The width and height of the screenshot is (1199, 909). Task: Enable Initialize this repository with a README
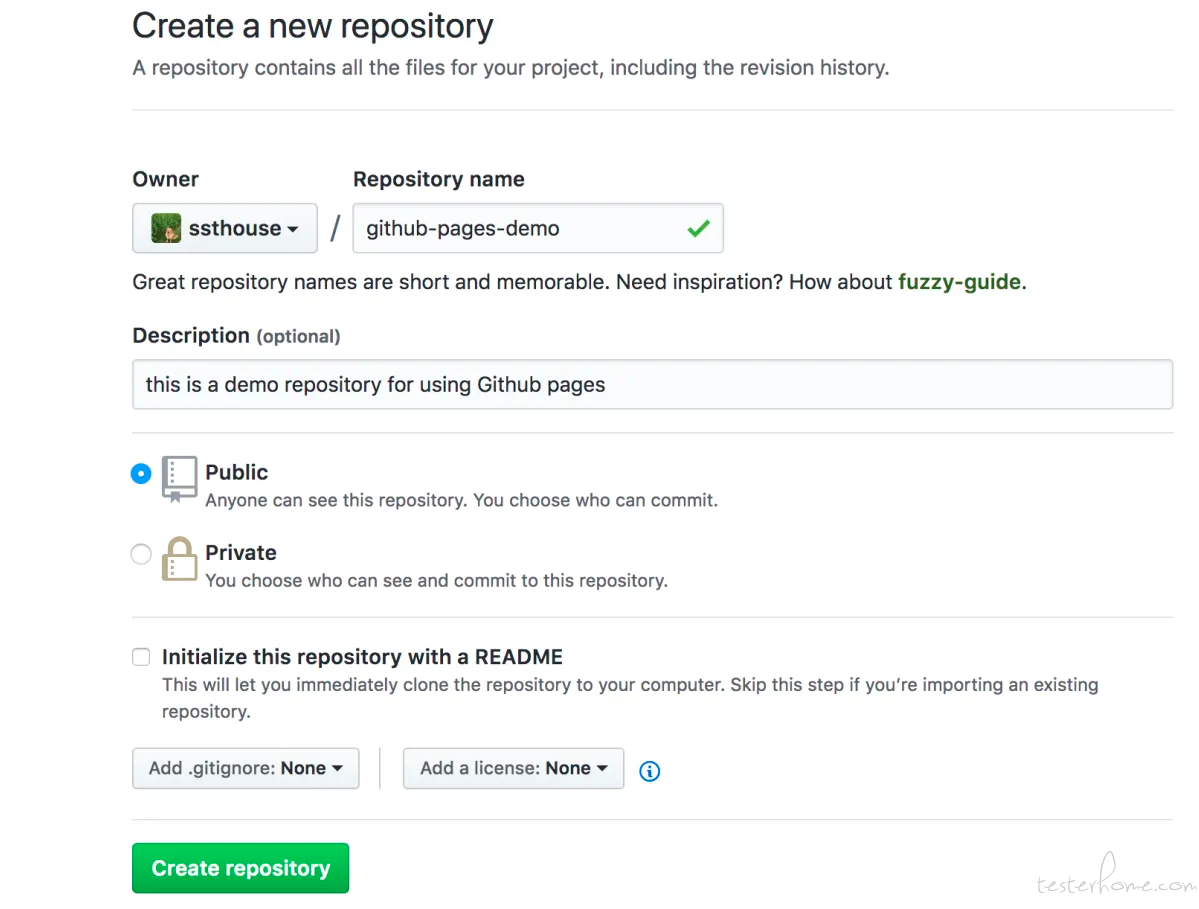141,657
